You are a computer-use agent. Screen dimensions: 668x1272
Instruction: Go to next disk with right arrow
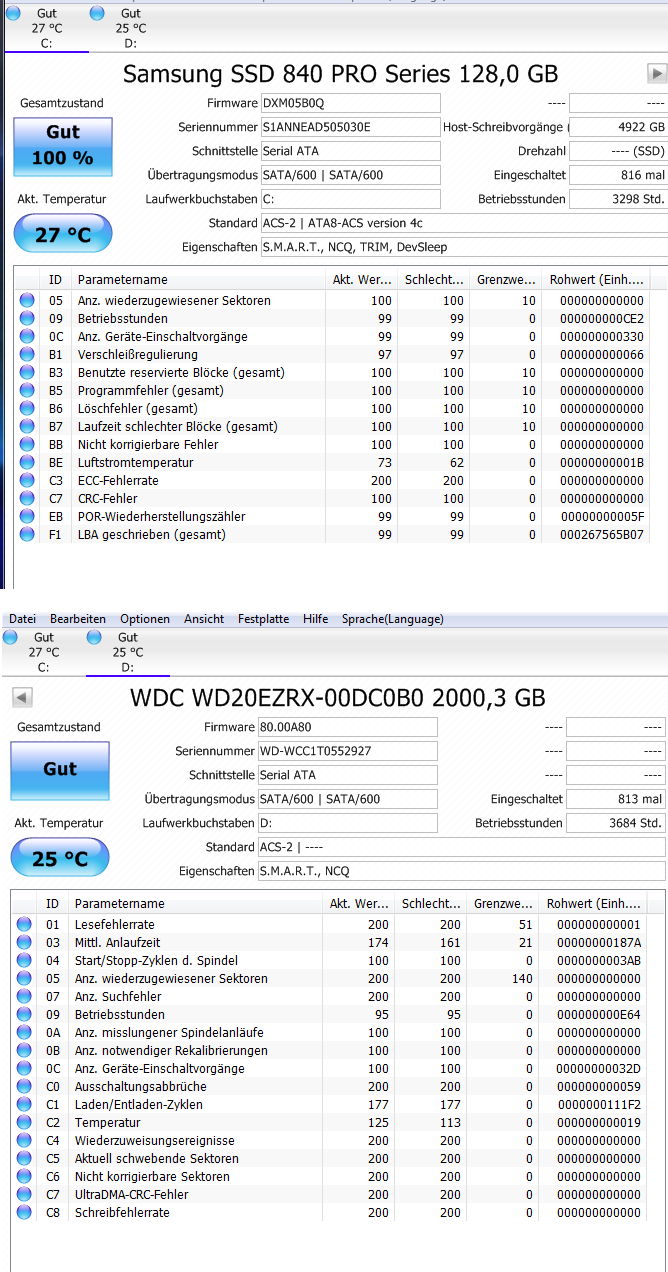point(657,73)
